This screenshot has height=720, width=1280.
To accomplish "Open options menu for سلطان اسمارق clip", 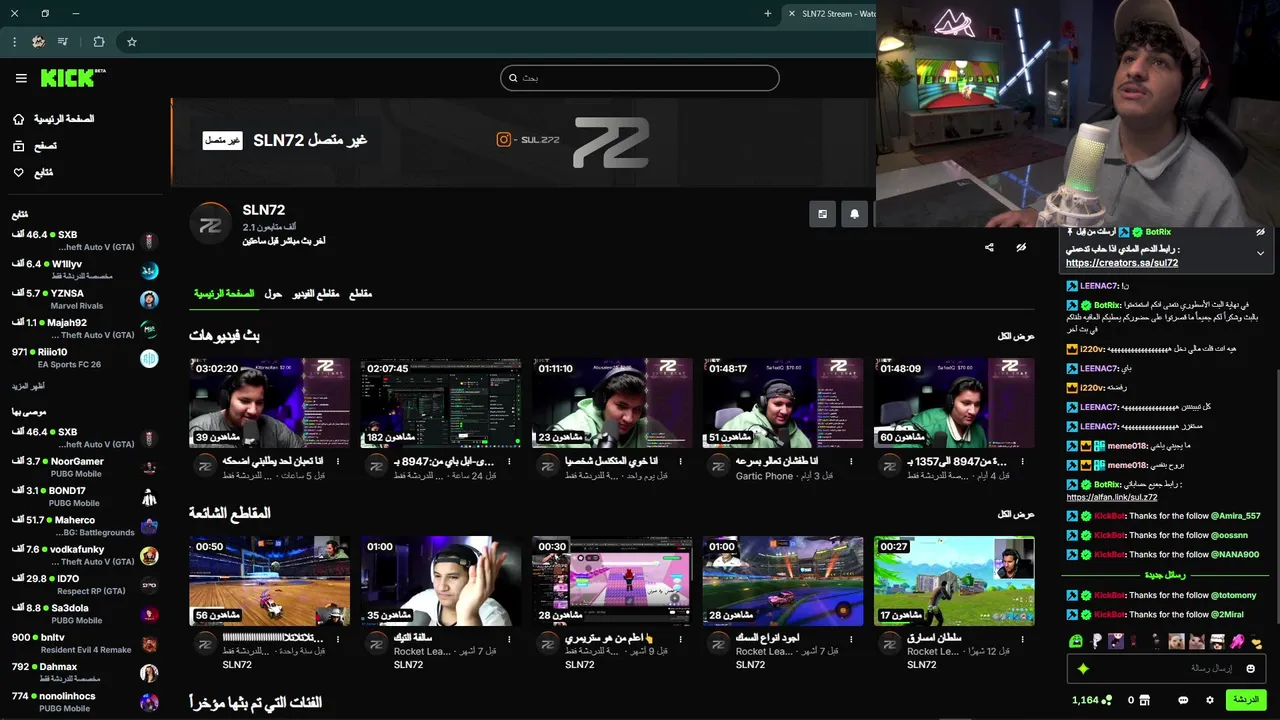I will point(1022,638).
